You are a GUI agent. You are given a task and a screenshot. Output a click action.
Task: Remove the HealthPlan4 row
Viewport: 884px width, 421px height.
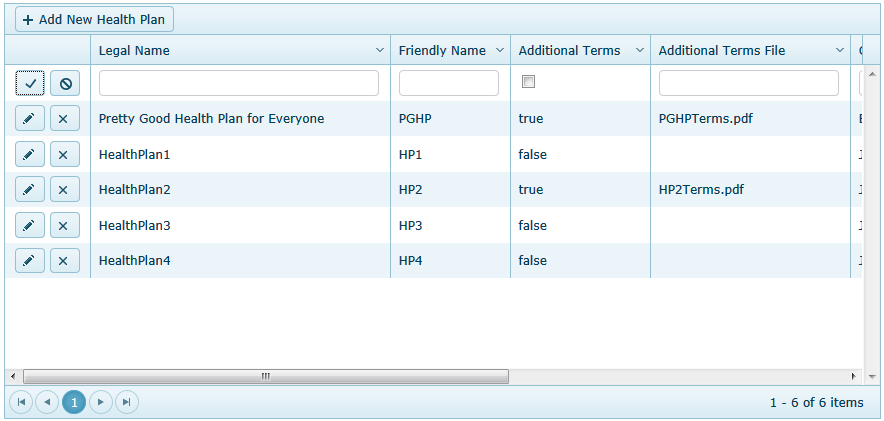click(x=65, y=261)
